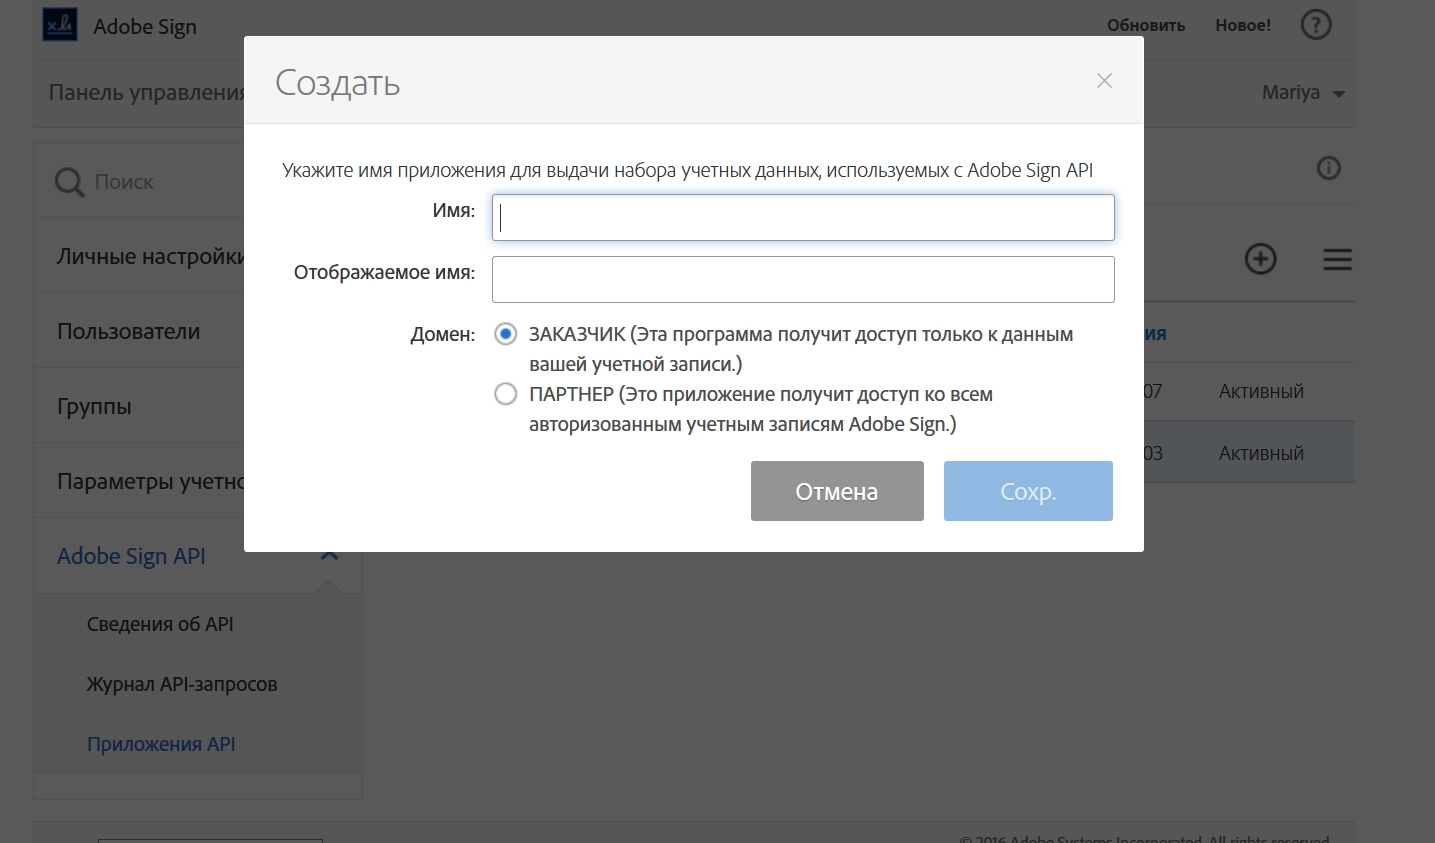Screen dimensions: 1435x843
Task: Open the help question mark icon
Action: pos(1315,25)
